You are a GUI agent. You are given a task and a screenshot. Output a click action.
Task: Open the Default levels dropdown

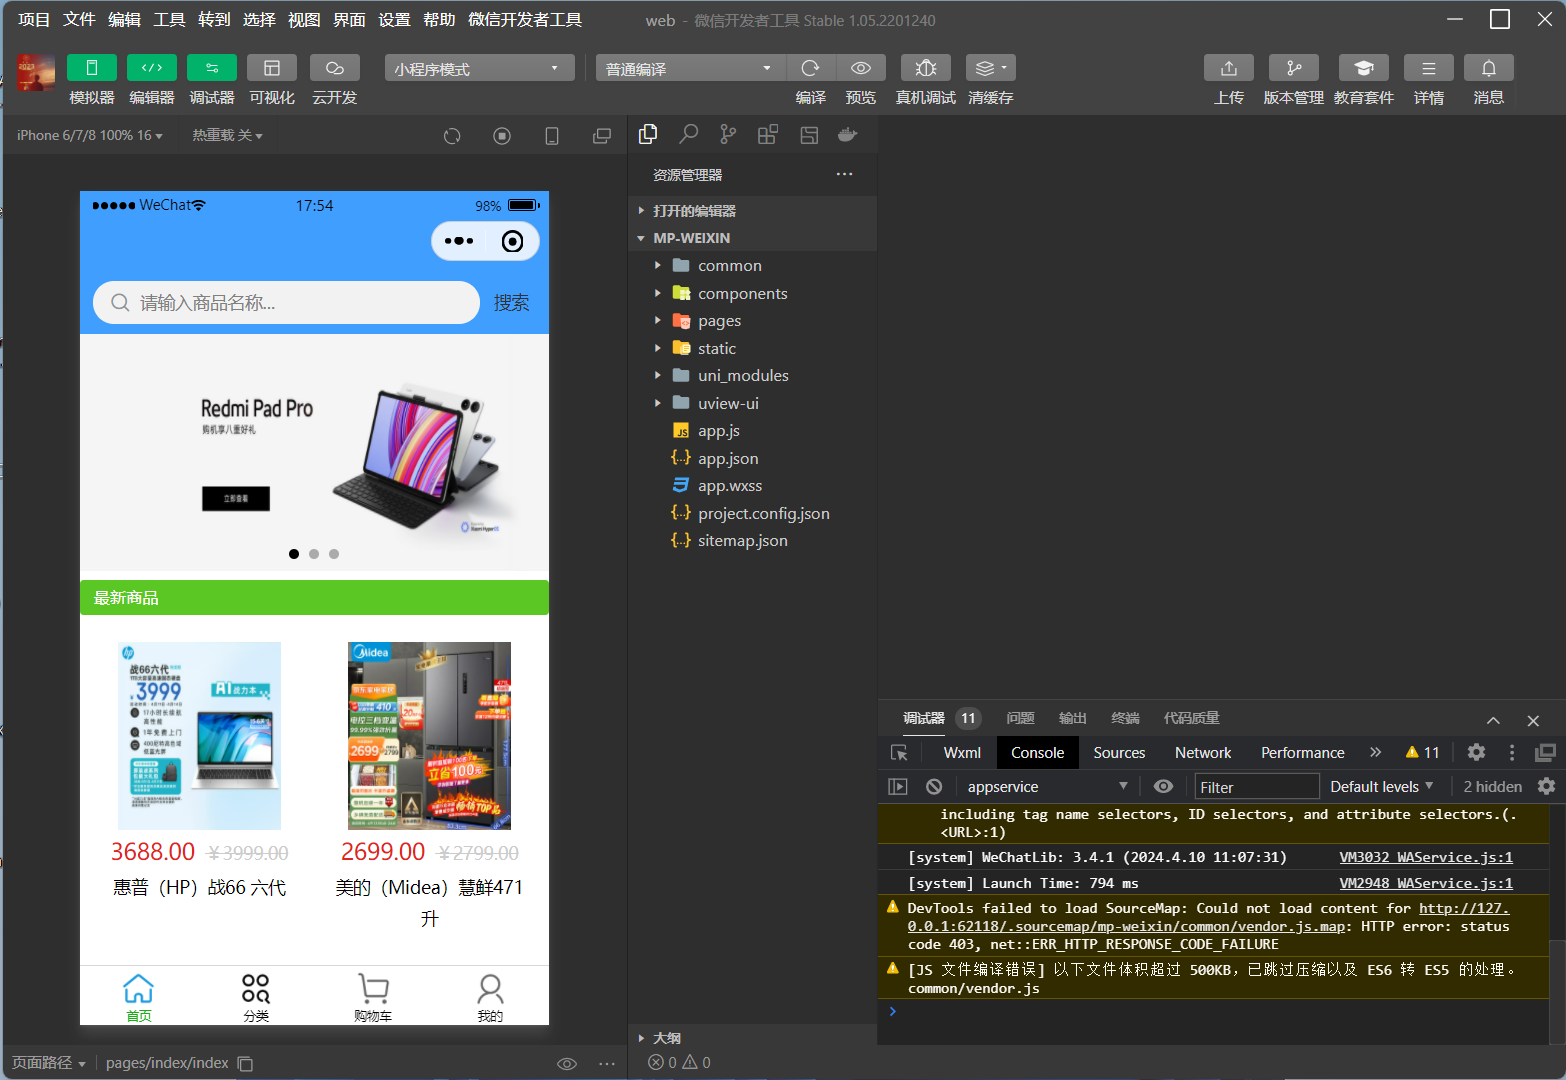pyautogui.click(x=1382, y=787)
